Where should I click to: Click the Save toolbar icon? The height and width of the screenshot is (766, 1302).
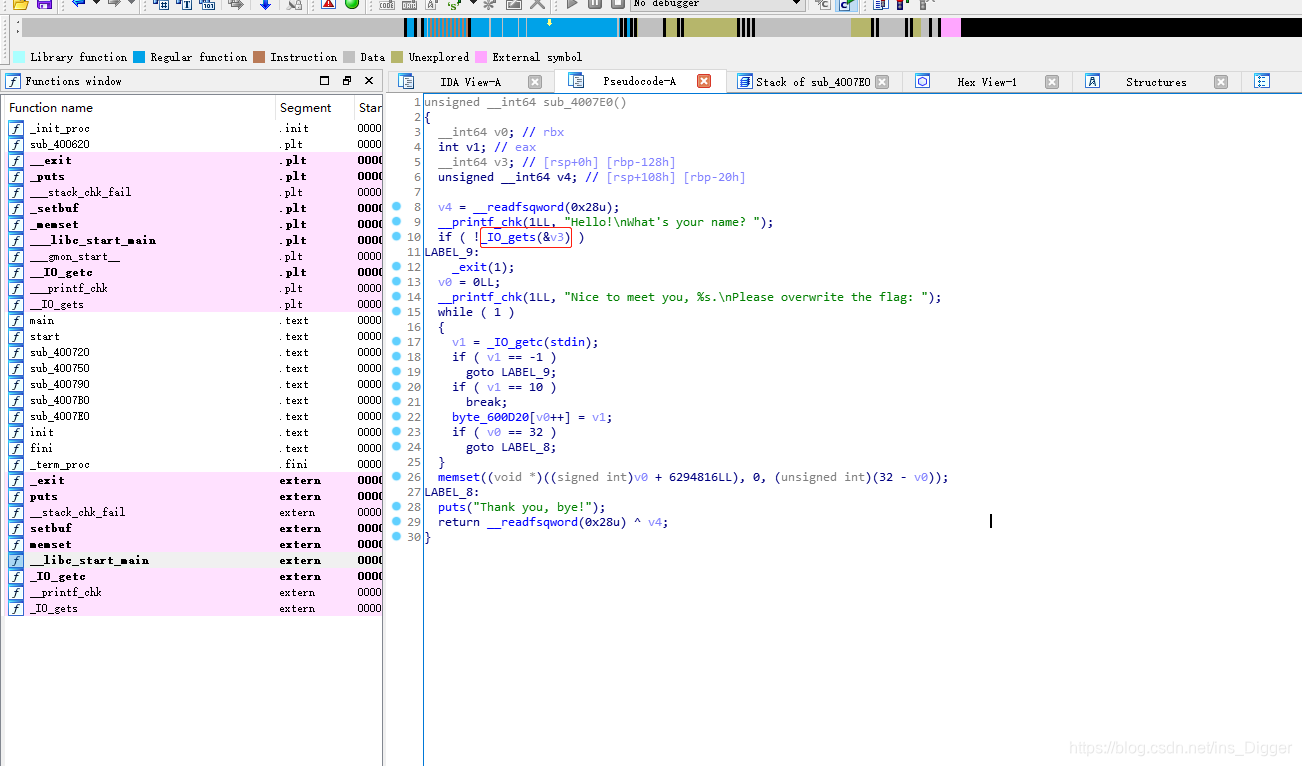pos(44,4)
